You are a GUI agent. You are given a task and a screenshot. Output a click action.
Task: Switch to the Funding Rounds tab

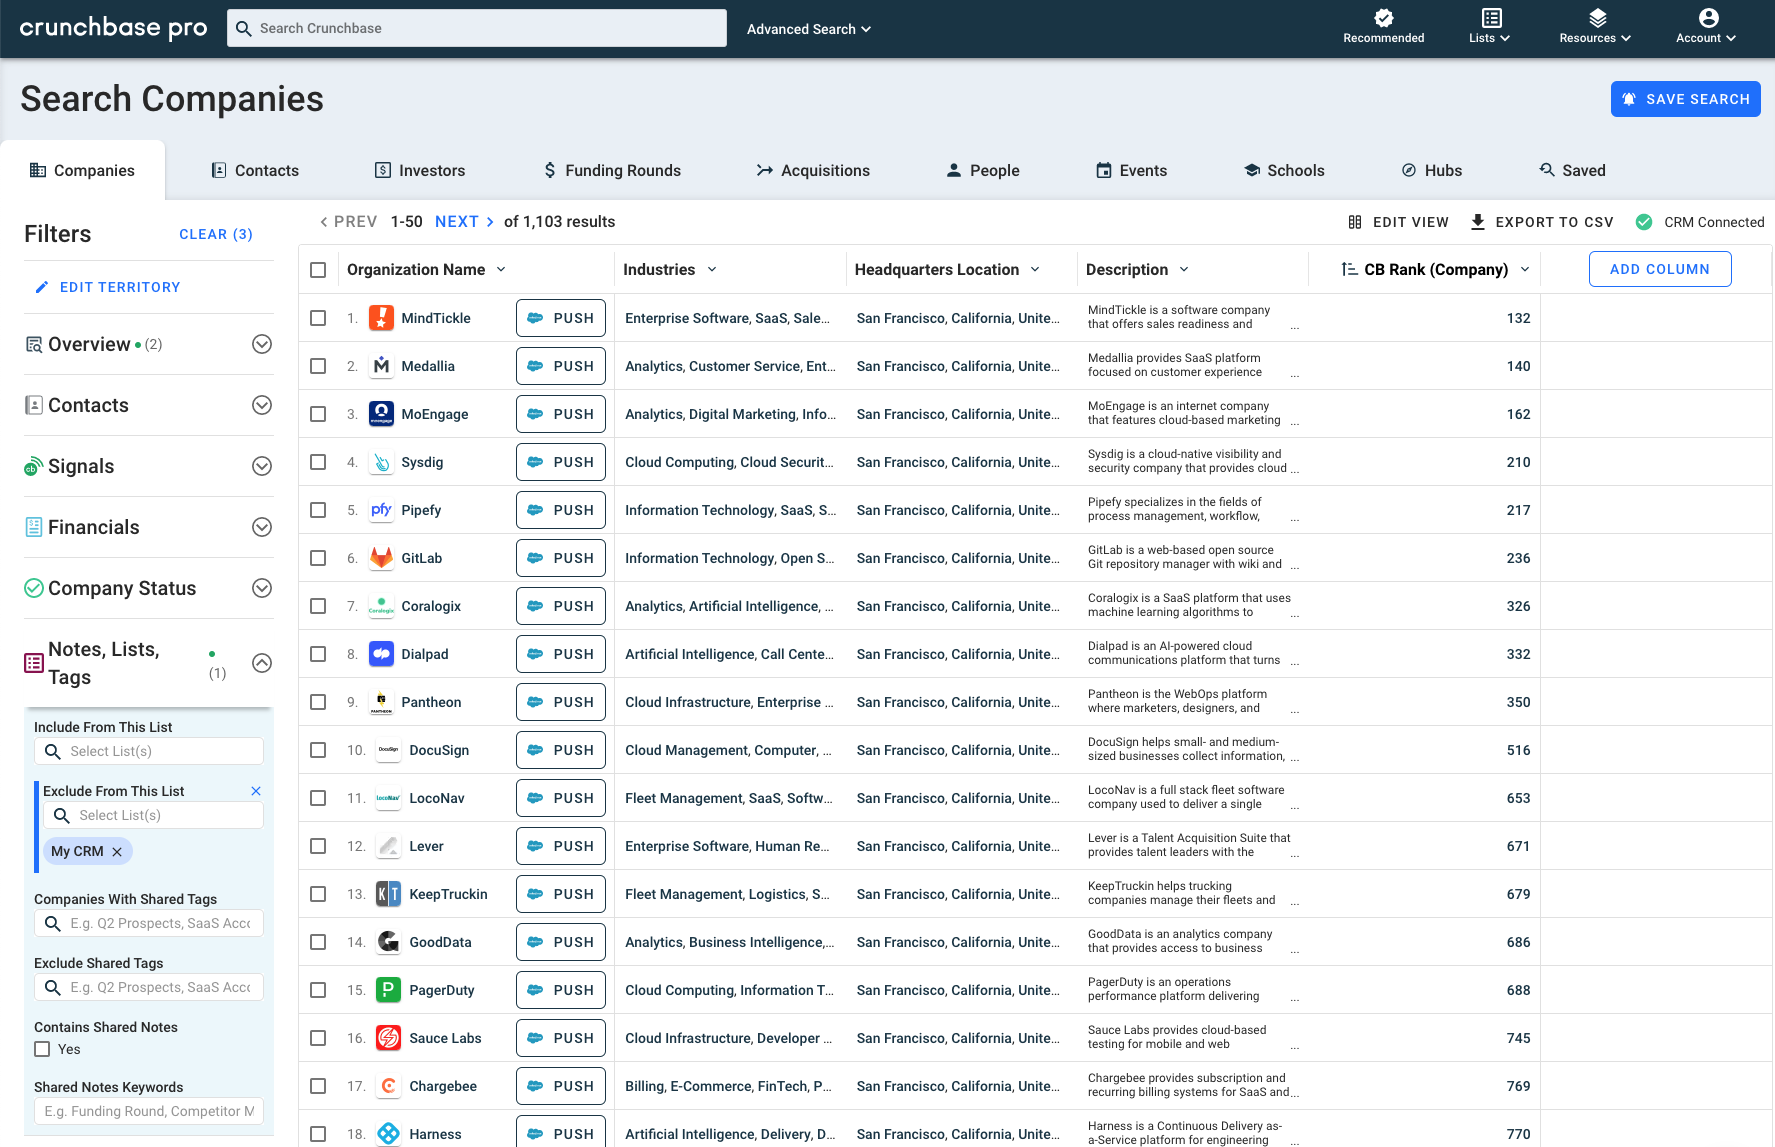coord(611,170)
